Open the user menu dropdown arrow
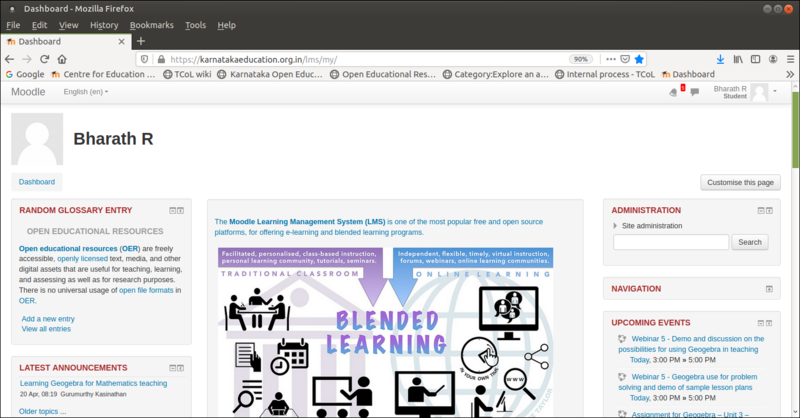The image size is (800, 418). click(x=775, y=91)
